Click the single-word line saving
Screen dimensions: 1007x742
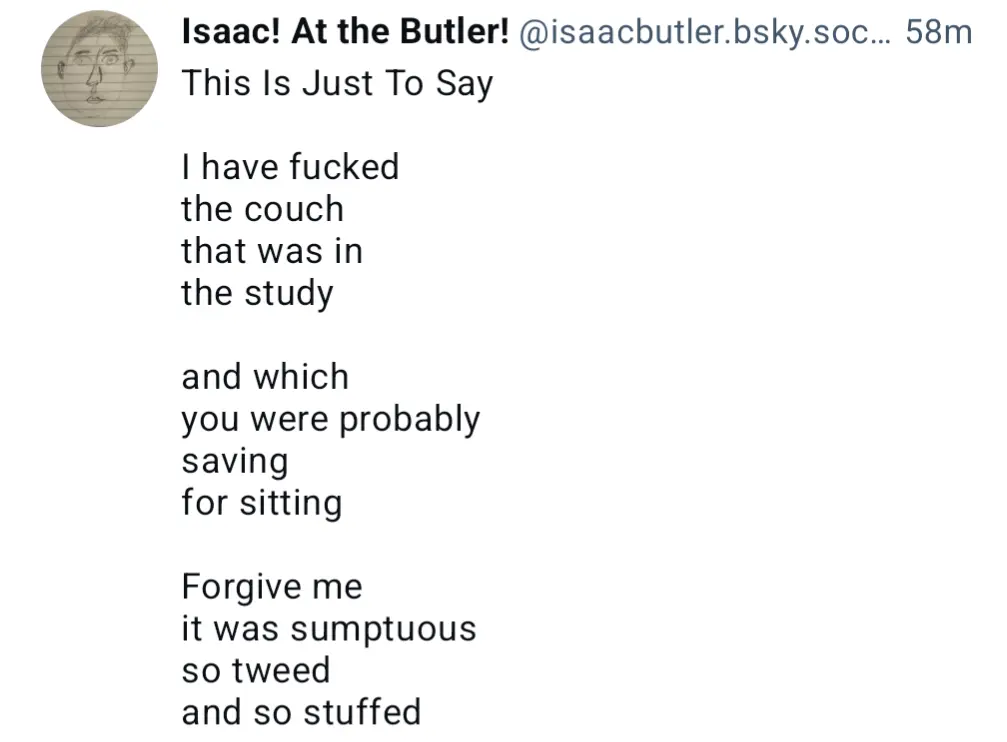(235, 462)
